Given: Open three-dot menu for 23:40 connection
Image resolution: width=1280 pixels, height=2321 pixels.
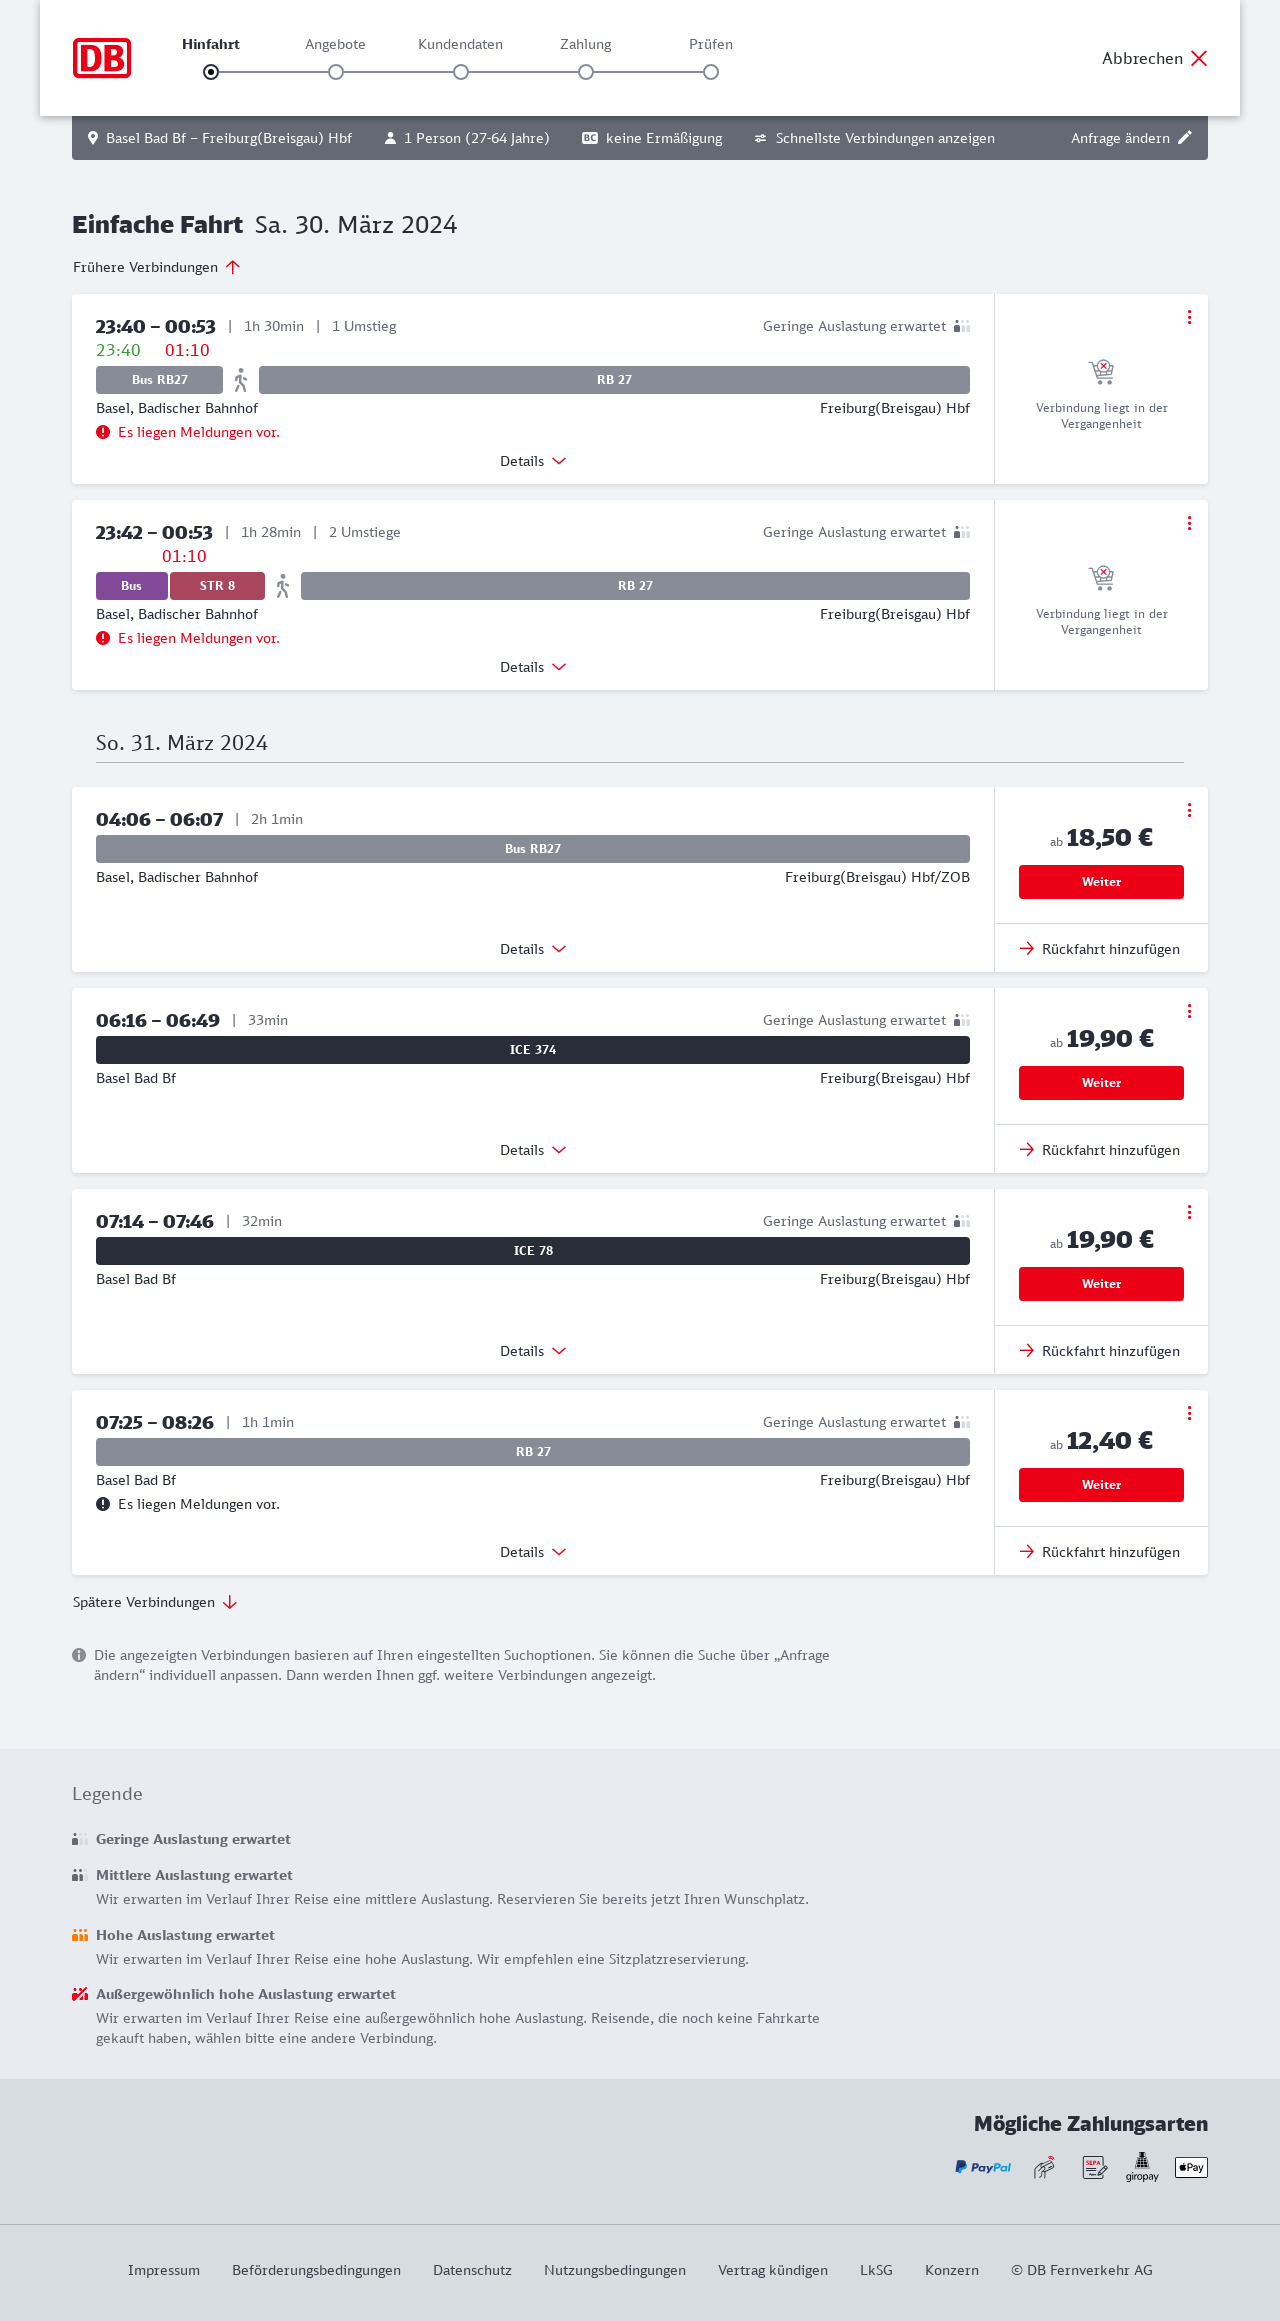Looking at the screenshot, I should pyautogui.click(x=1189, y=317).
